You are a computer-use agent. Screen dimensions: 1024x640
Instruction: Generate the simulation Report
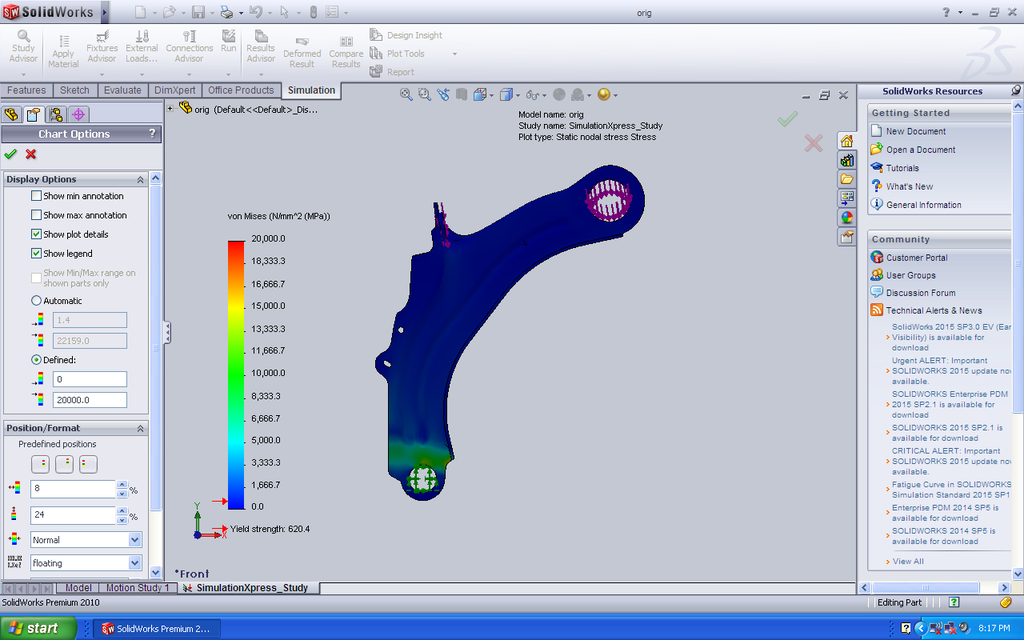pos(392,72)
